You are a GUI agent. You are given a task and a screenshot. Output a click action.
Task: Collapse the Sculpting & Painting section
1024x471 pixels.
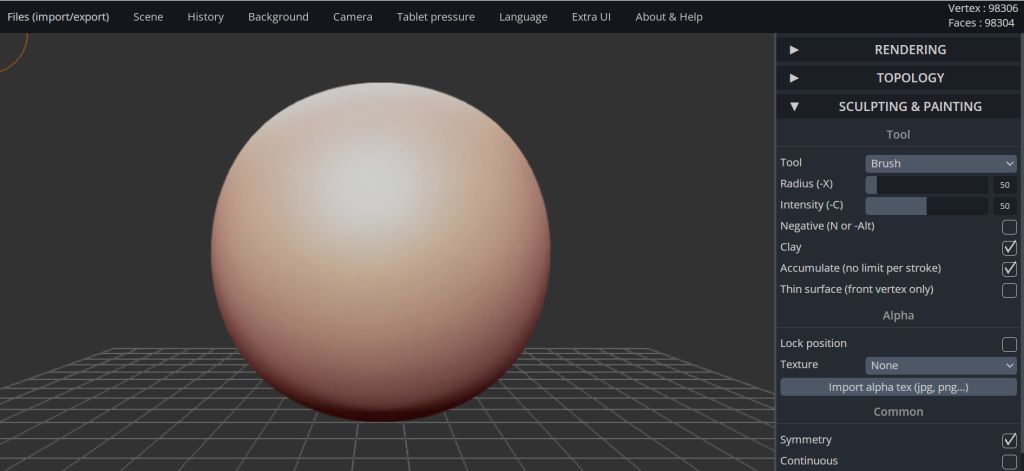794,106
